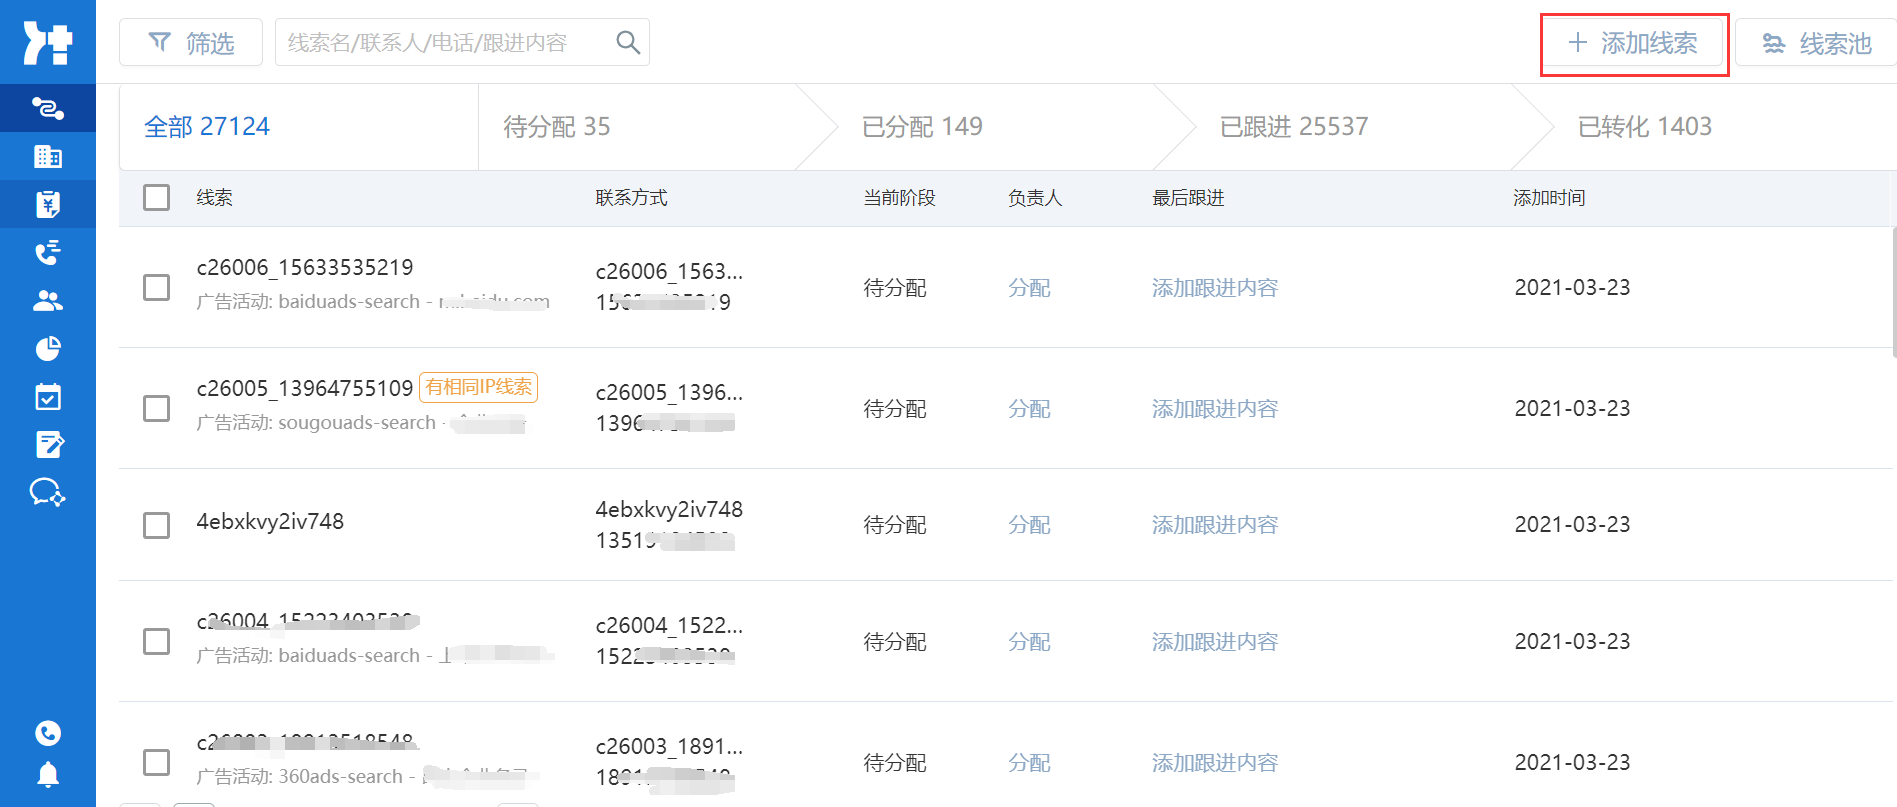The image size is (1897, 807).
Task: Focus the lead search input field
Action: [445, 42]
